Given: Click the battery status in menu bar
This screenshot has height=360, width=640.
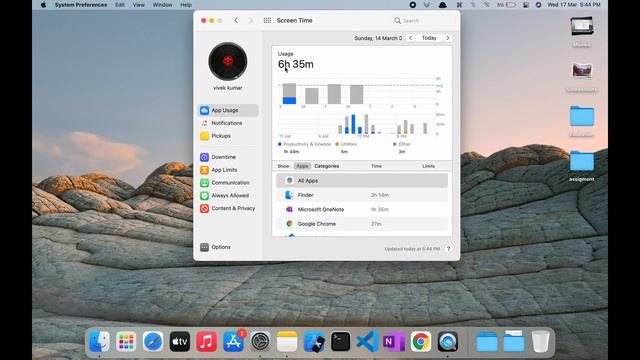Looking at the screenshot, I should 507,5.
